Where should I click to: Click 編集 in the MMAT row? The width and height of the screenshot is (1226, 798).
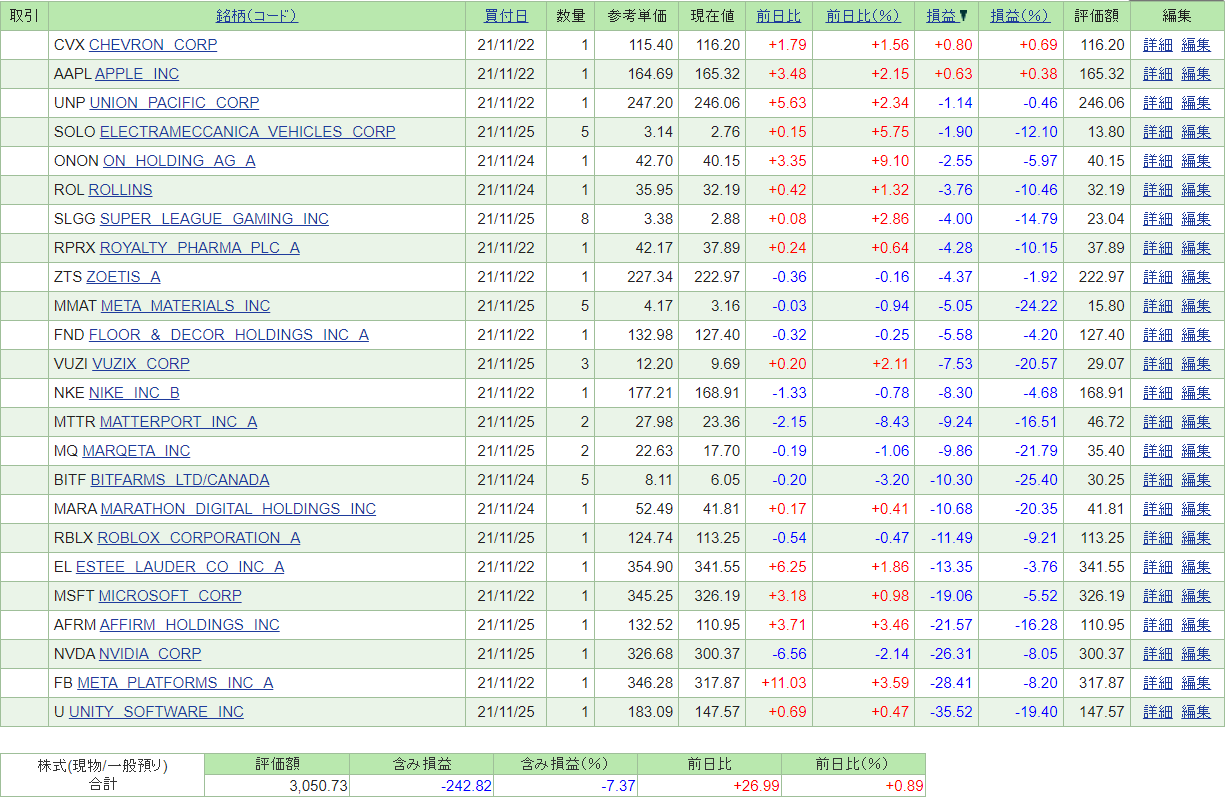[1196, 306]
